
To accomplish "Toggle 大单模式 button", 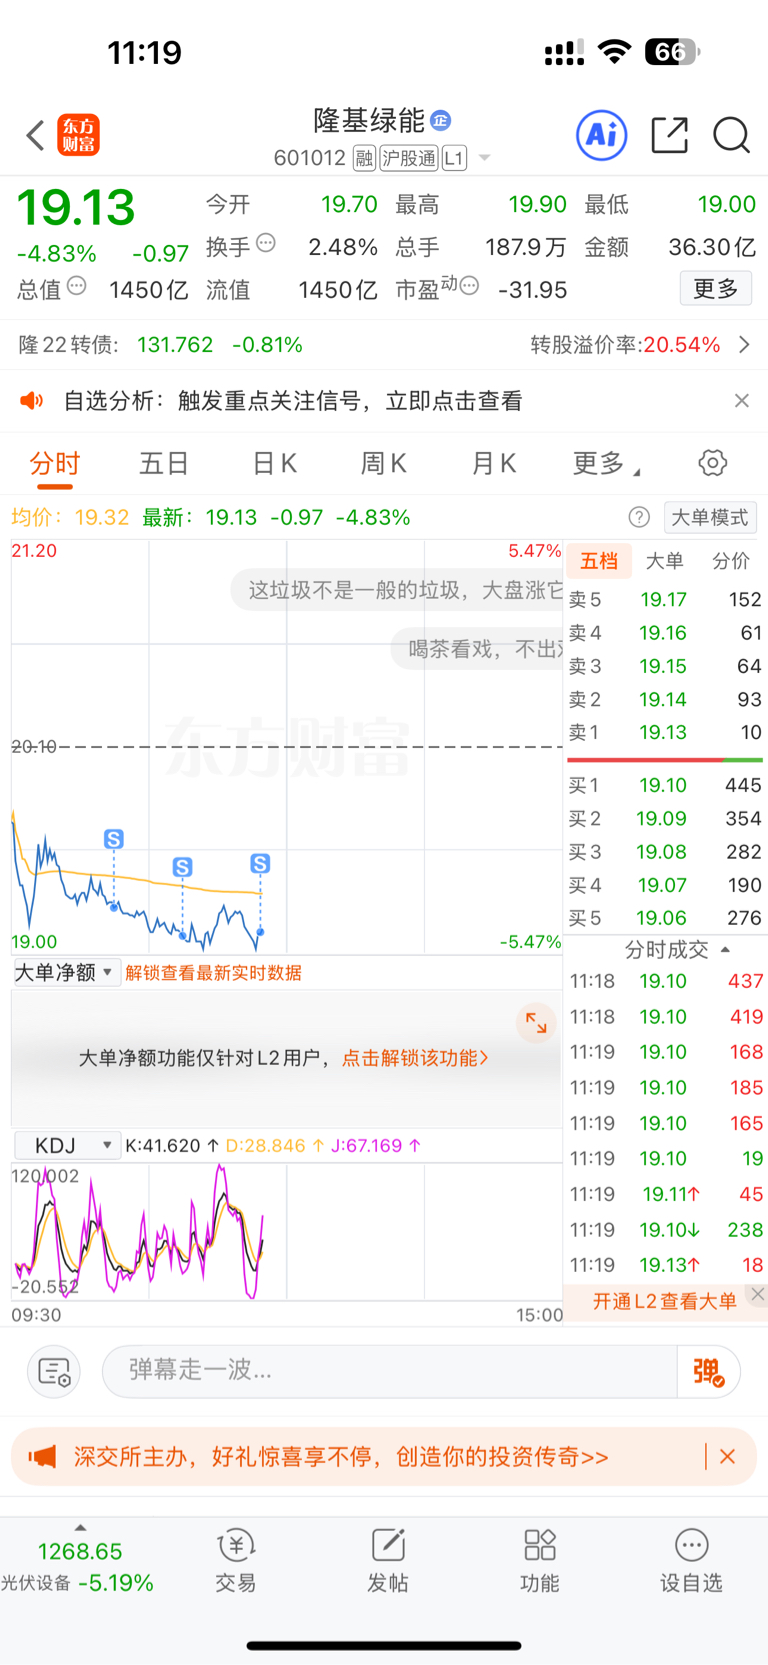I will [709, 517].
